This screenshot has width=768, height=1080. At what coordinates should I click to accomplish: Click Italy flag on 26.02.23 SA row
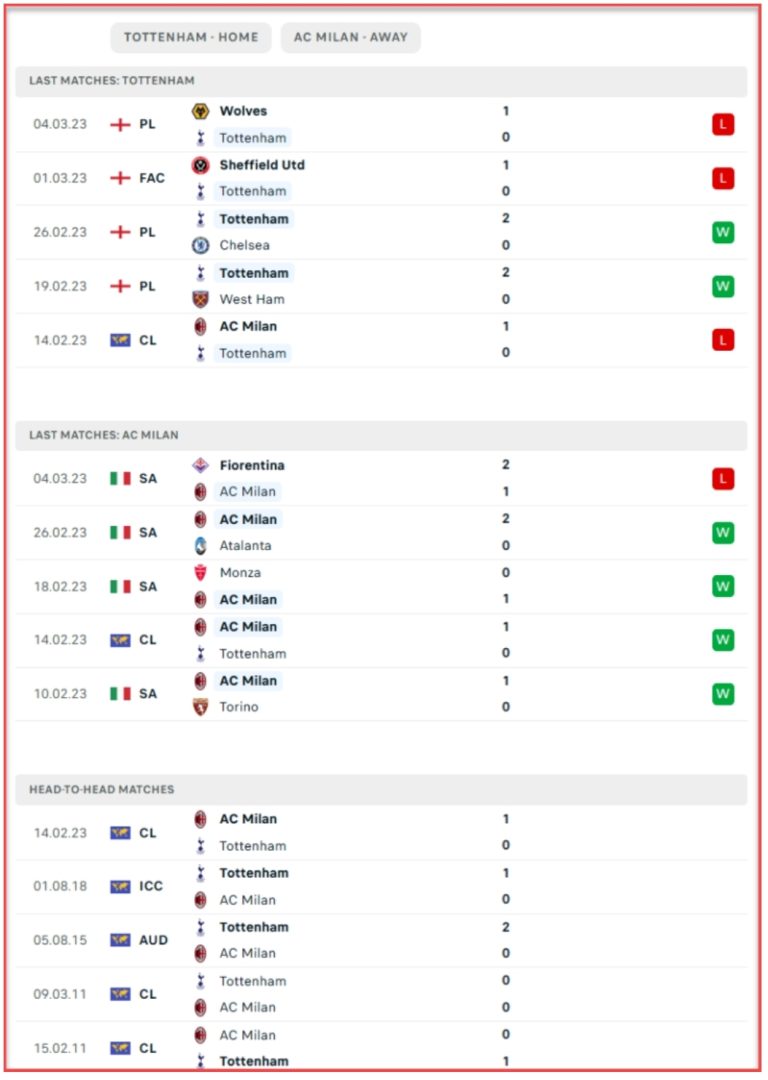(x=120, y=533)
